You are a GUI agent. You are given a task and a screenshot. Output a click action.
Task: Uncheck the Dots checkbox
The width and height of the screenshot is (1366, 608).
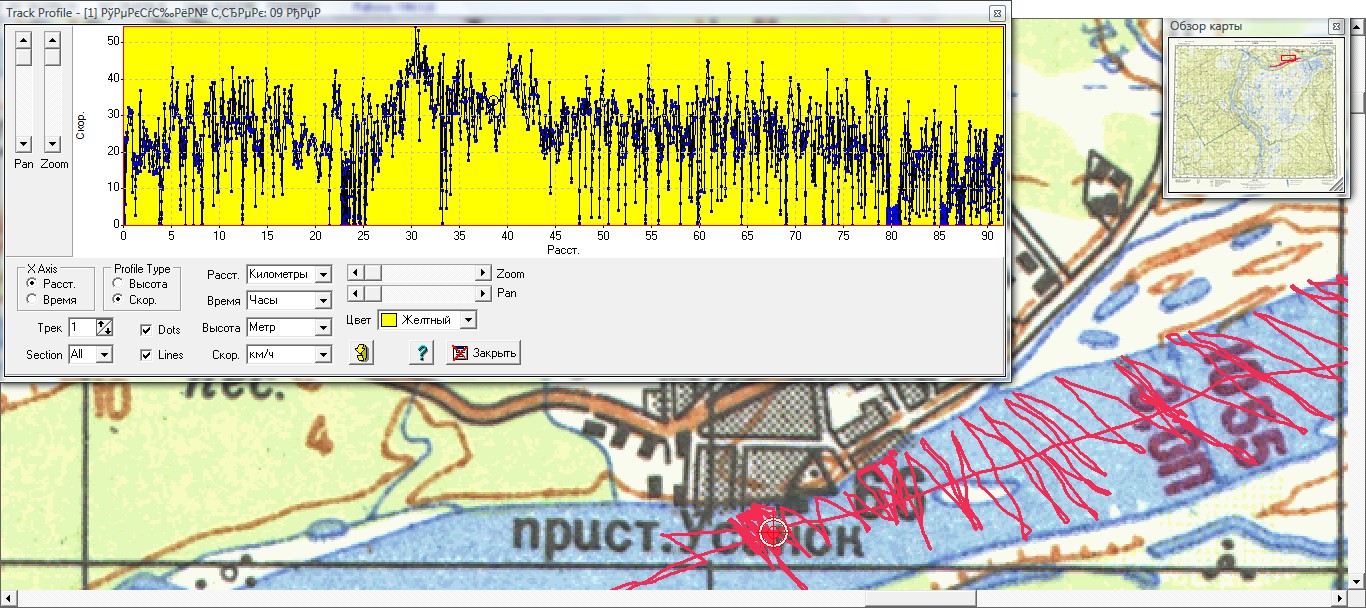click(147, 330)
